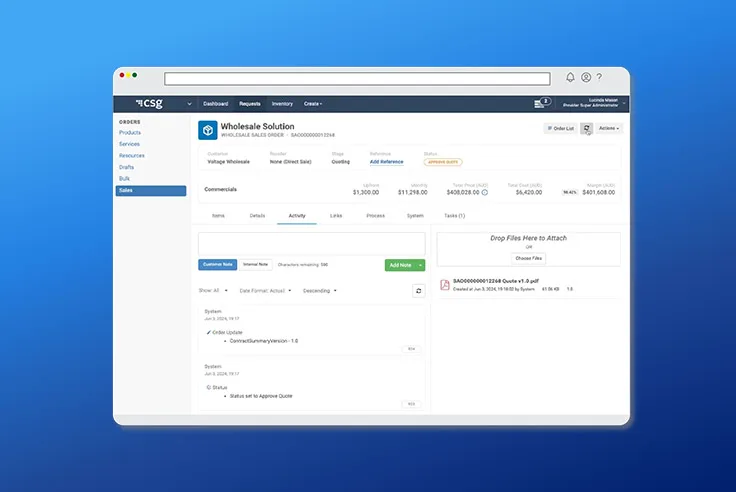Click the Choose Files button

pyautogui.click(x=529, y=258)
